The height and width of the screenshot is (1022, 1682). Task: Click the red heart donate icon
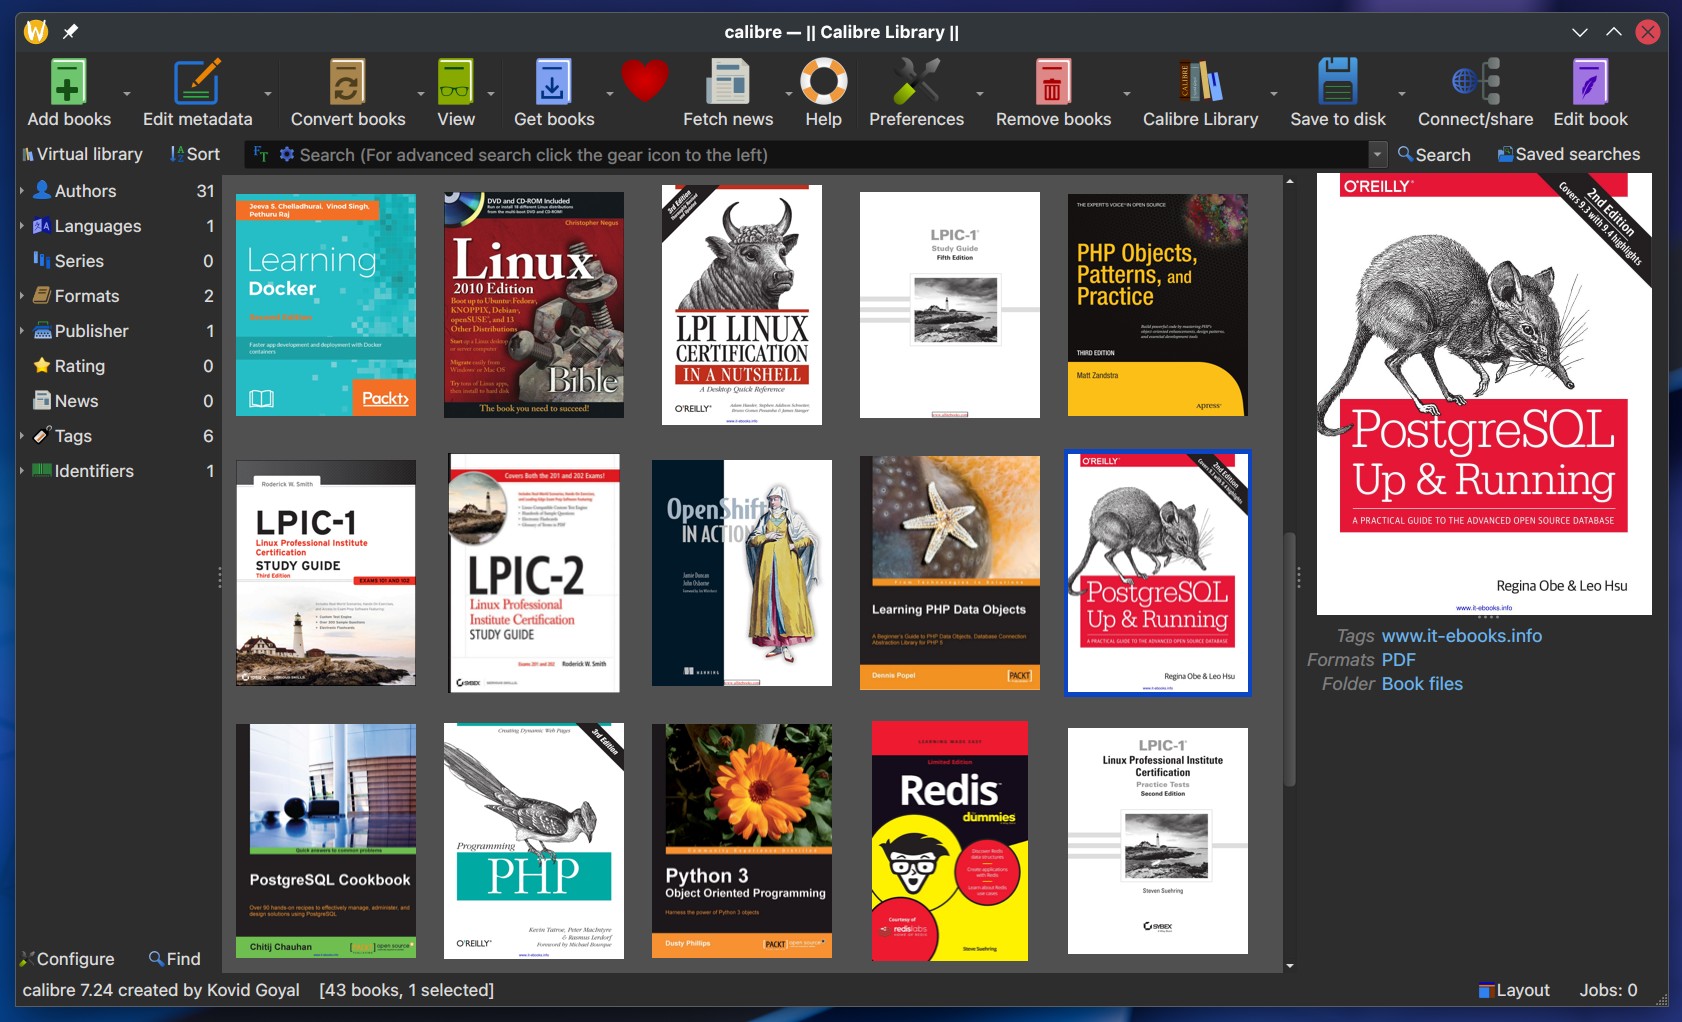point(644,80)
